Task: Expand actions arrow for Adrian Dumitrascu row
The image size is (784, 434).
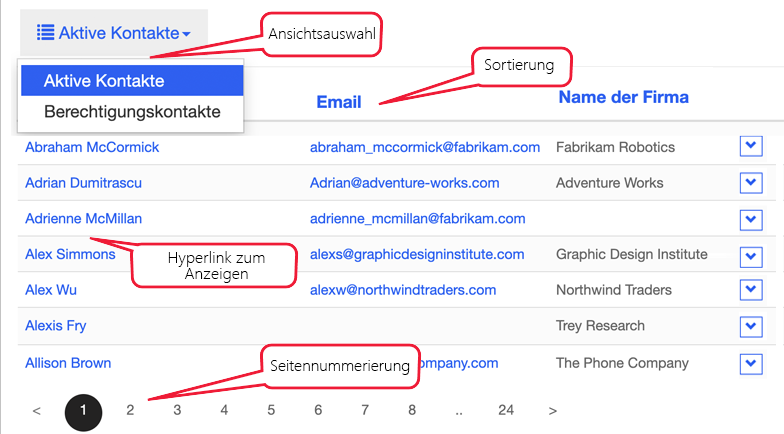Action: coord(751,183)
